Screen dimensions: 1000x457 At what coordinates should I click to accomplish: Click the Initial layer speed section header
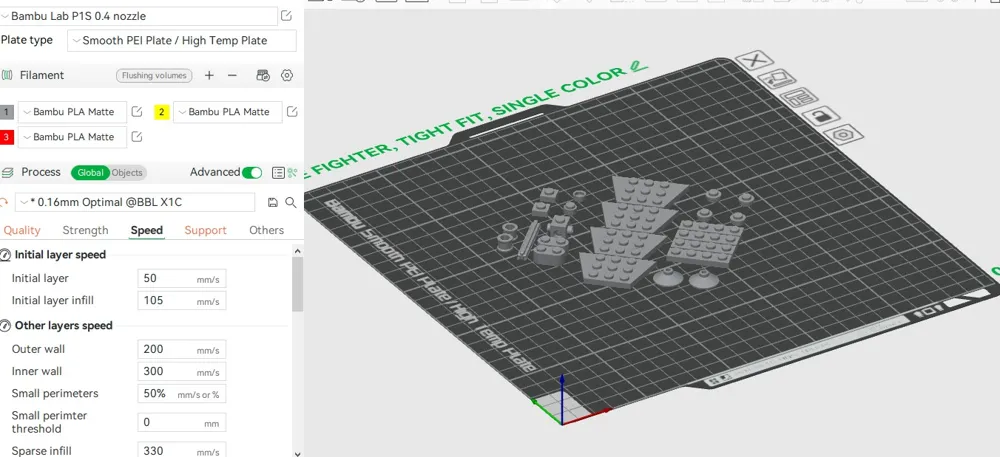click(x=60, y=255)
